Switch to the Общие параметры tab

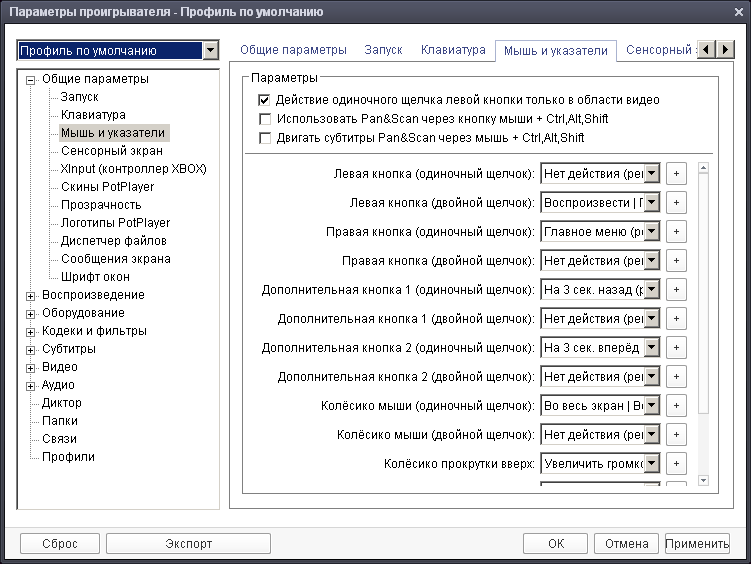293,50
